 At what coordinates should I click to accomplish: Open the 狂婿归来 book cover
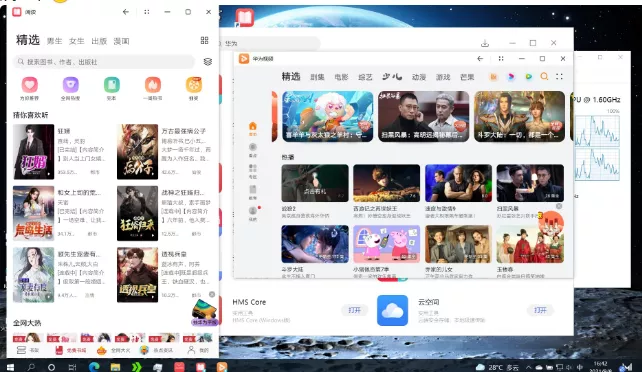pos(137,213)
